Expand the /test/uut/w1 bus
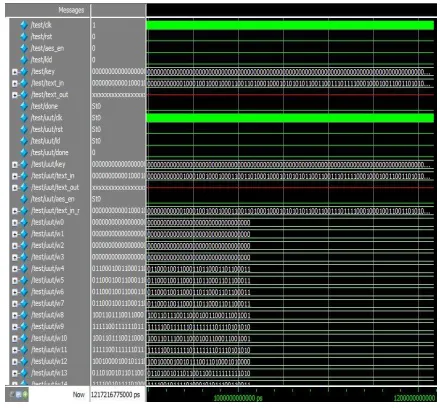 coord(15,234)
